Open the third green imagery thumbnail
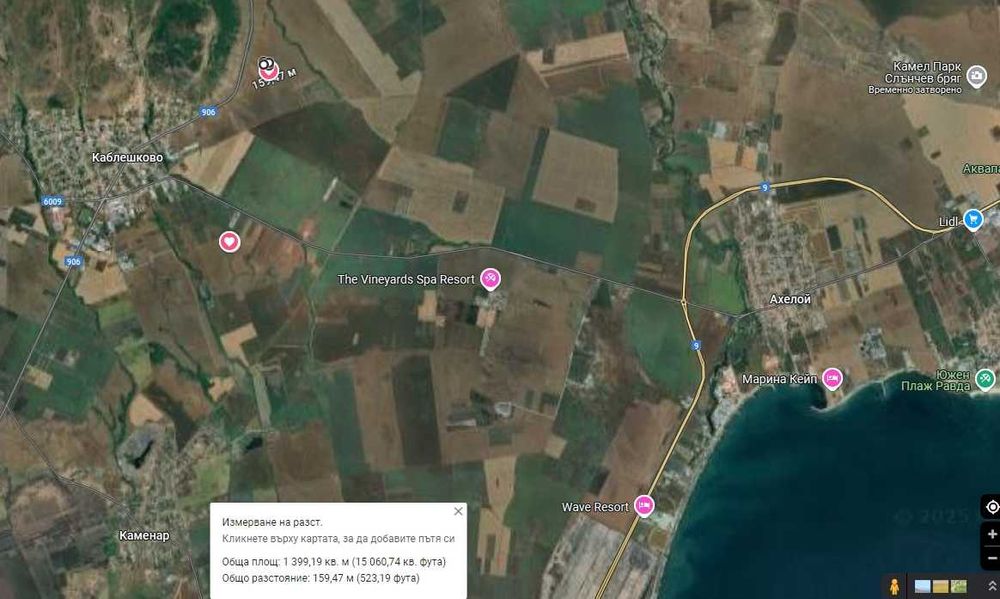 (959, 586)
